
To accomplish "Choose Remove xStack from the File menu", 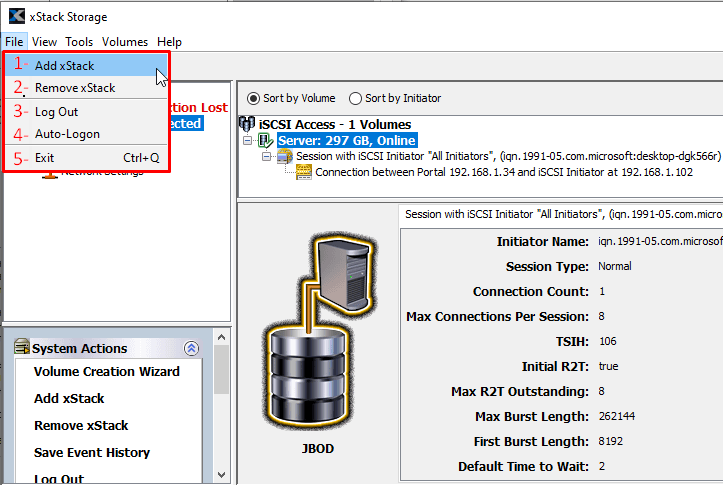I will [75, 88].
